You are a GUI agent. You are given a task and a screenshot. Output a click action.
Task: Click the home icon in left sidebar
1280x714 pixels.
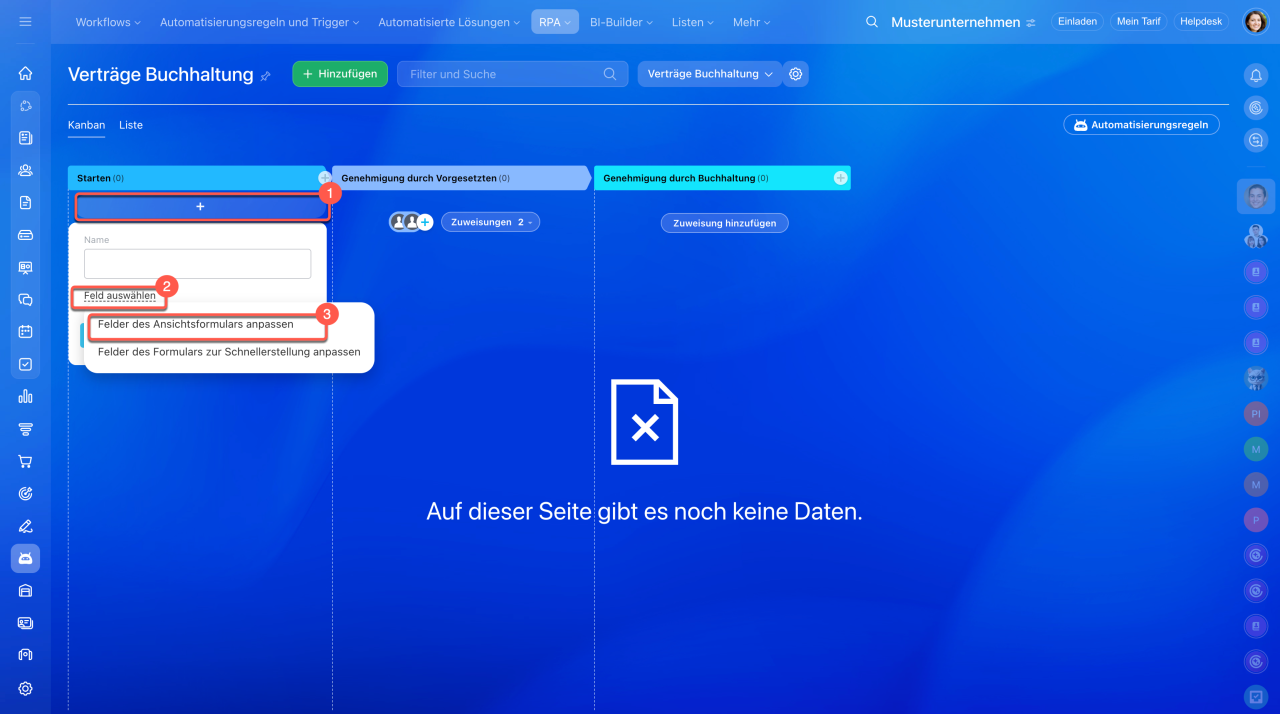tap(25, 73)
